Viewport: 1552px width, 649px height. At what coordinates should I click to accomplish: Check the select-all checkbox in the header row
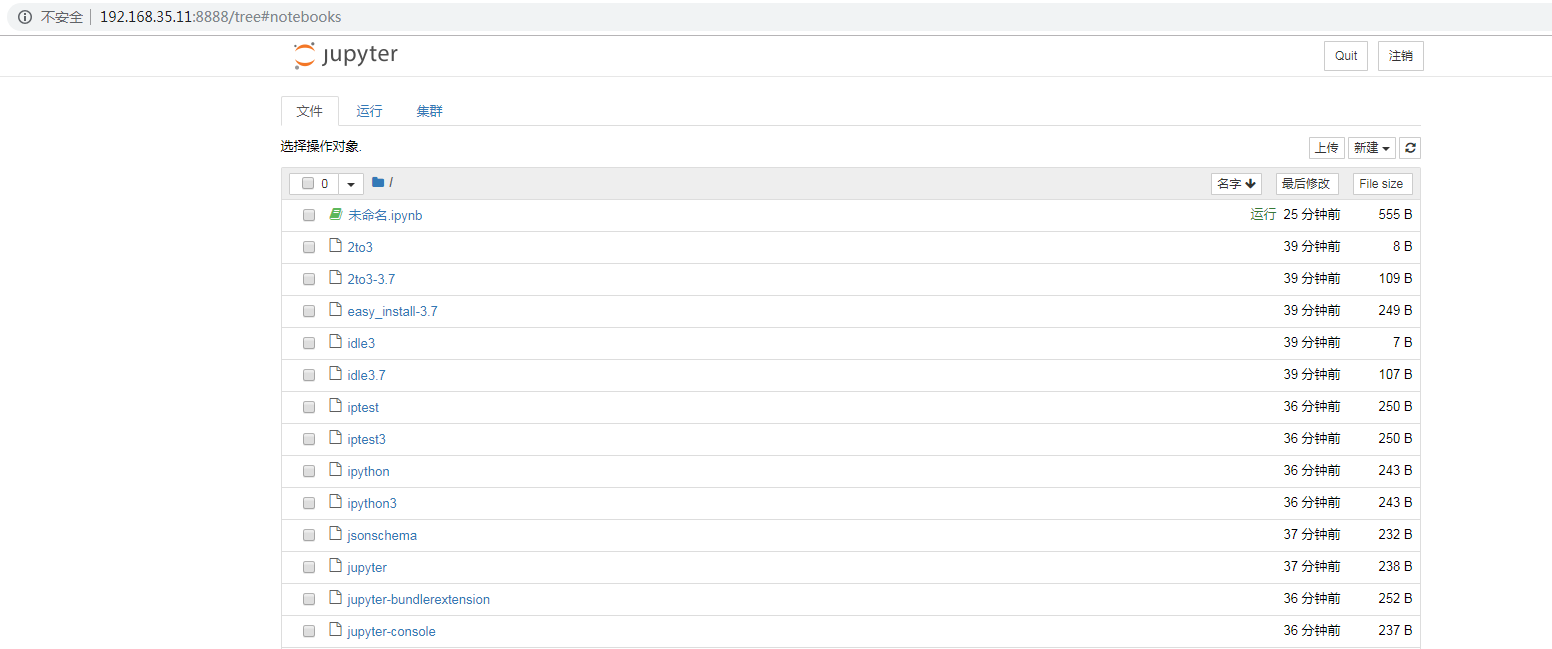coord(308,183)
